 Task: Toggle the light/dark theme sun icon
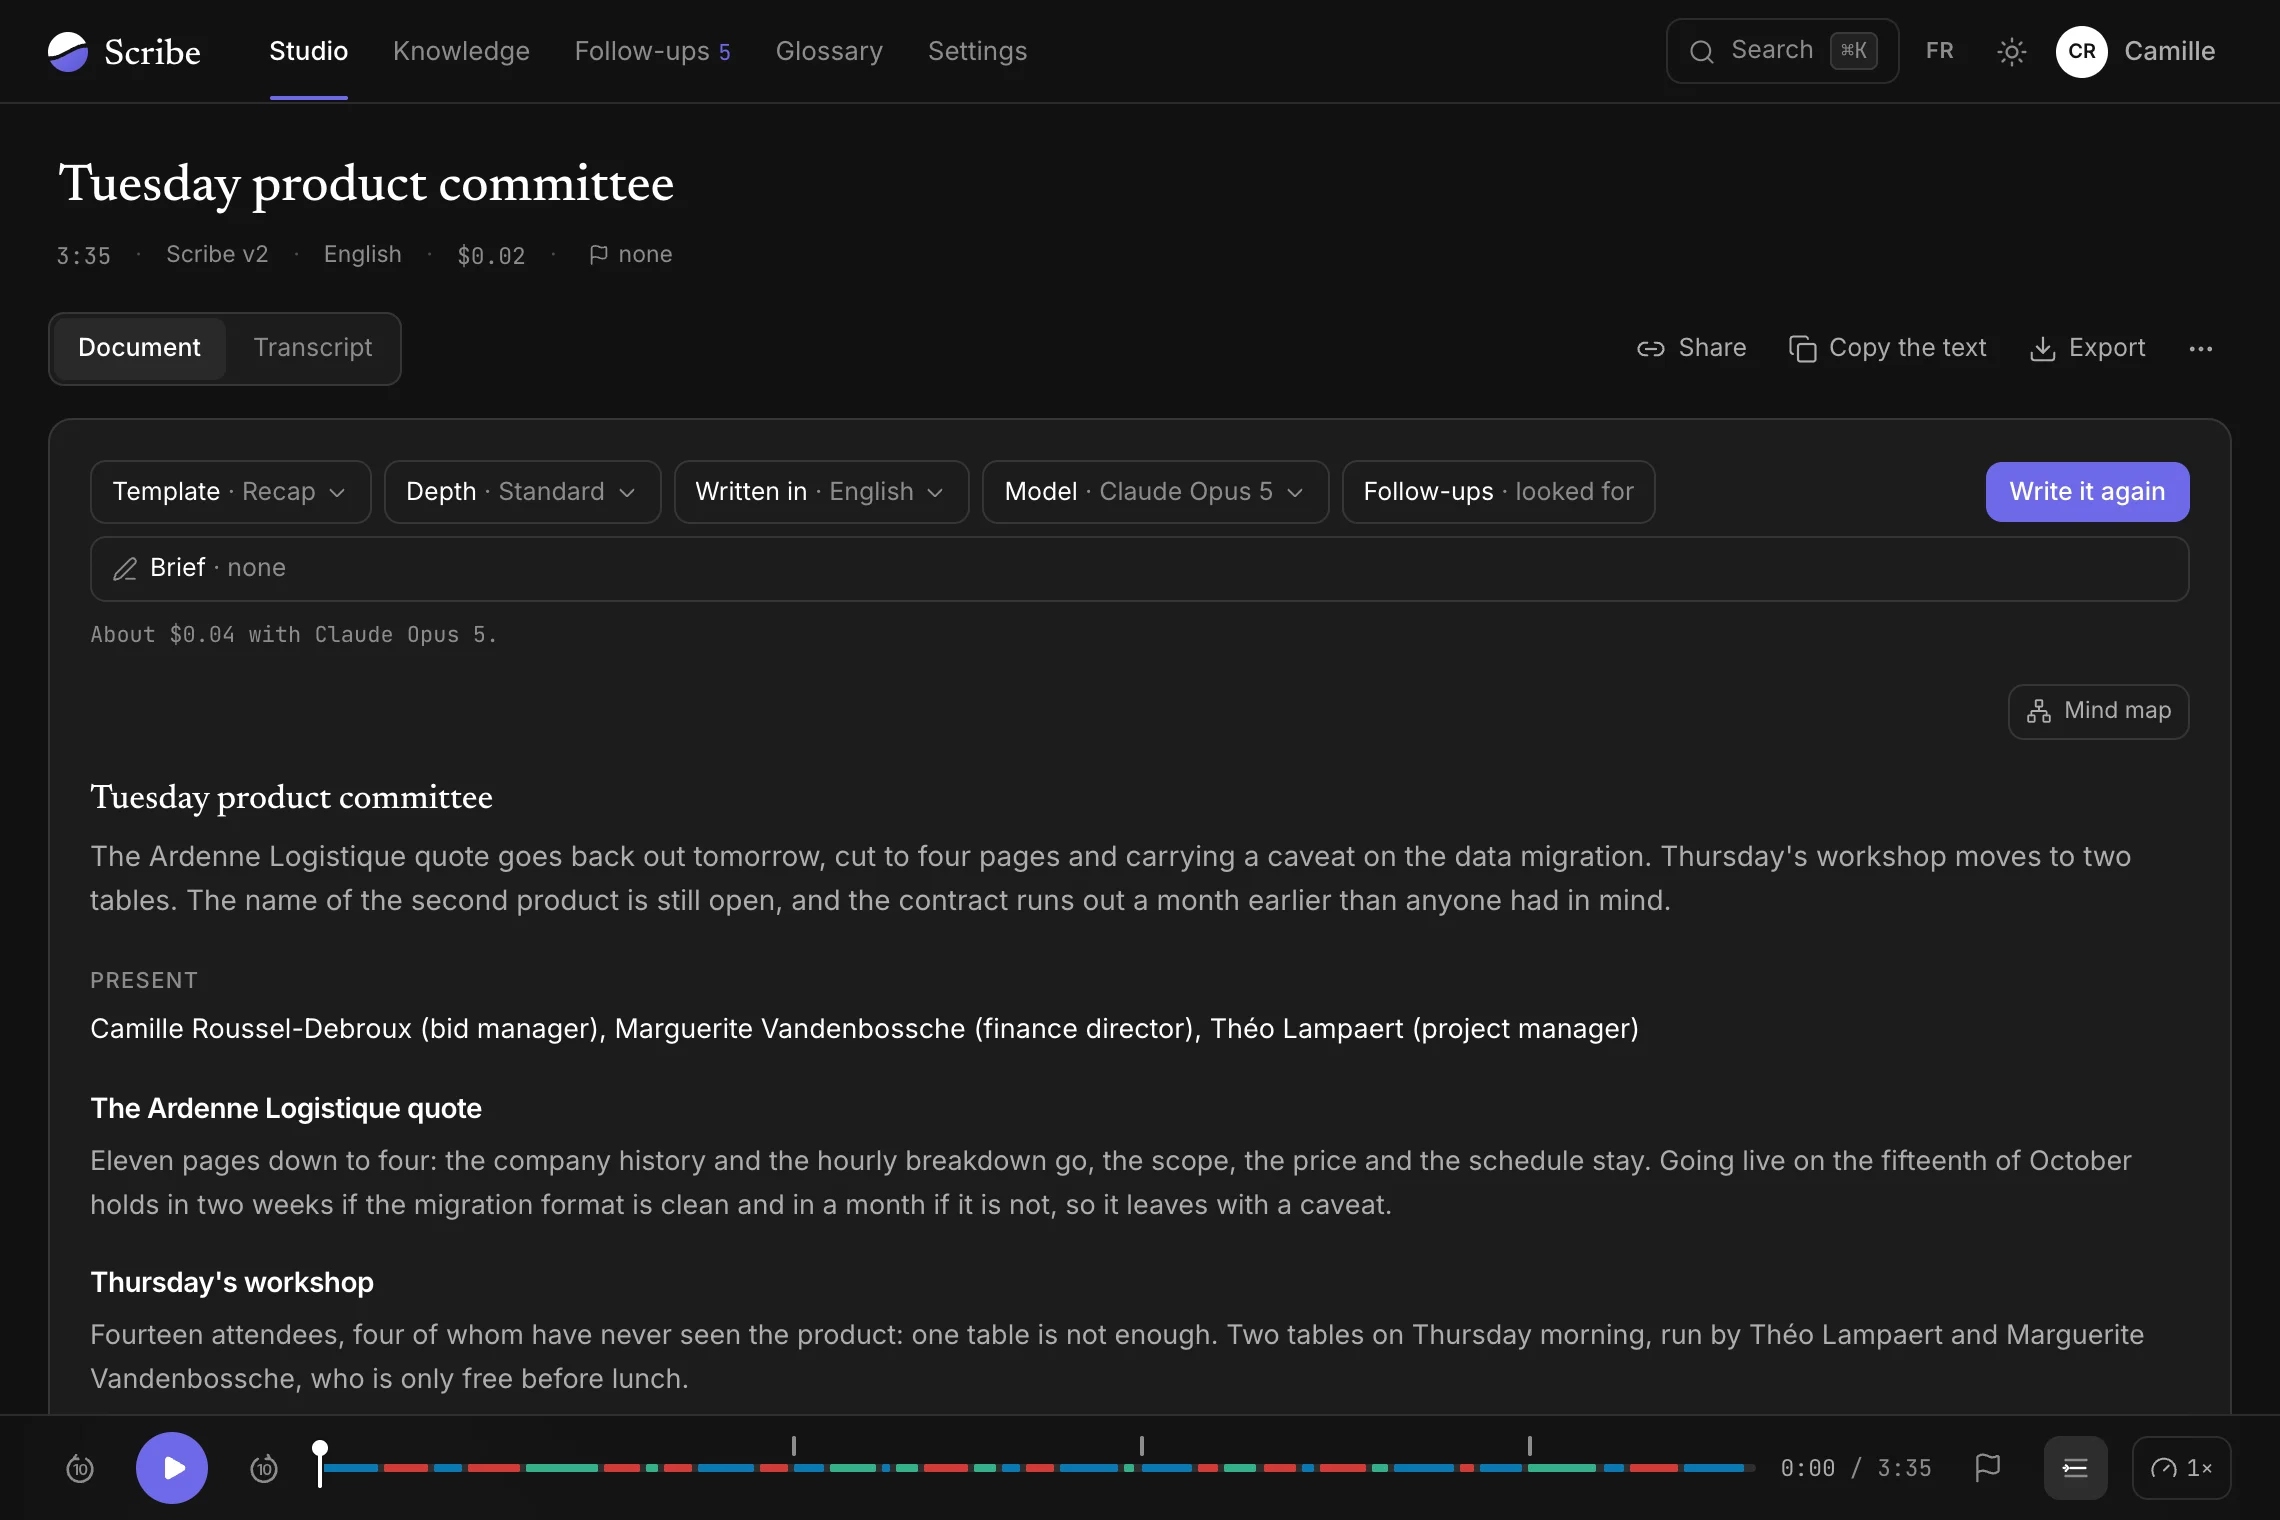coord(2011,51)
